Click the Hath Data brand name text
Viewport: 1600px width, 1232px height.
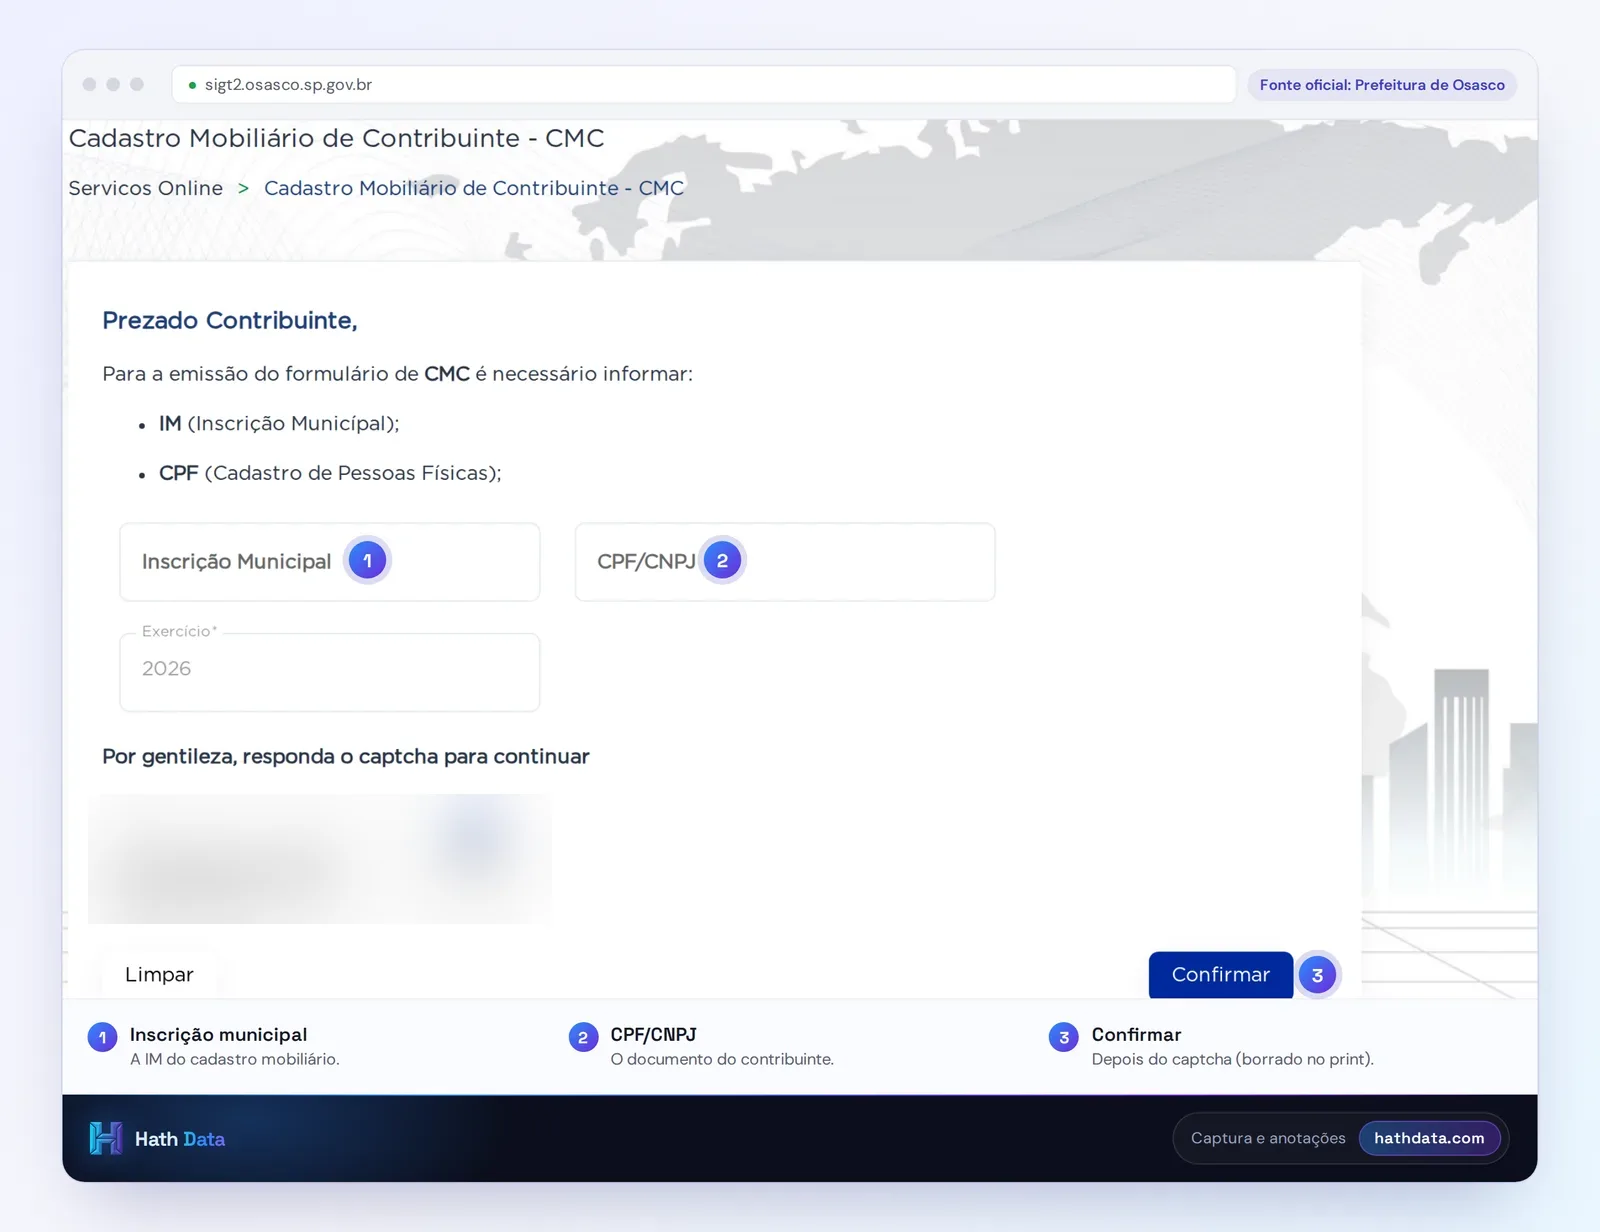pyautogui.click(x=180, y=1139)
